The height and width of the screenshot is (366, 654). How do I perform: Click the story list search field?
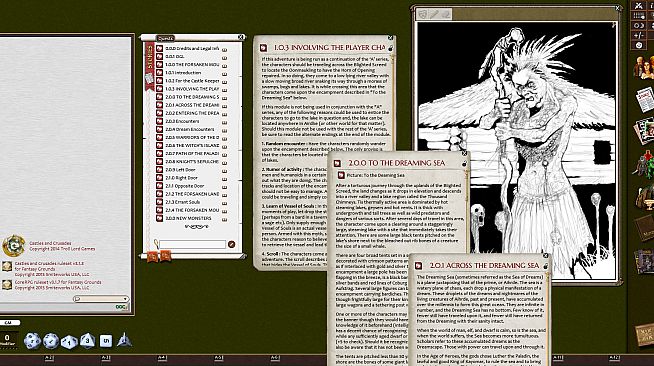point(192,244)
